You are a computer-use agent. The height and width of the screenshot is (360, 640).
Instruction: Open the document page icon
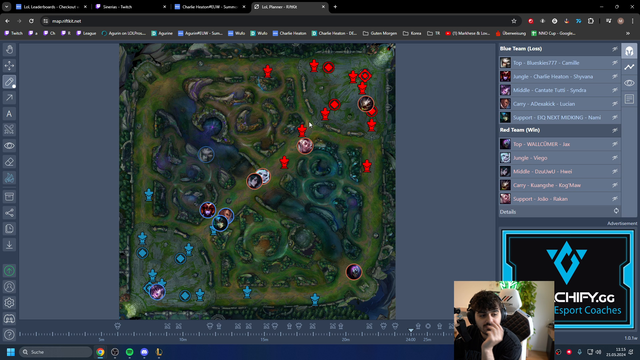(x=9, y=229)
